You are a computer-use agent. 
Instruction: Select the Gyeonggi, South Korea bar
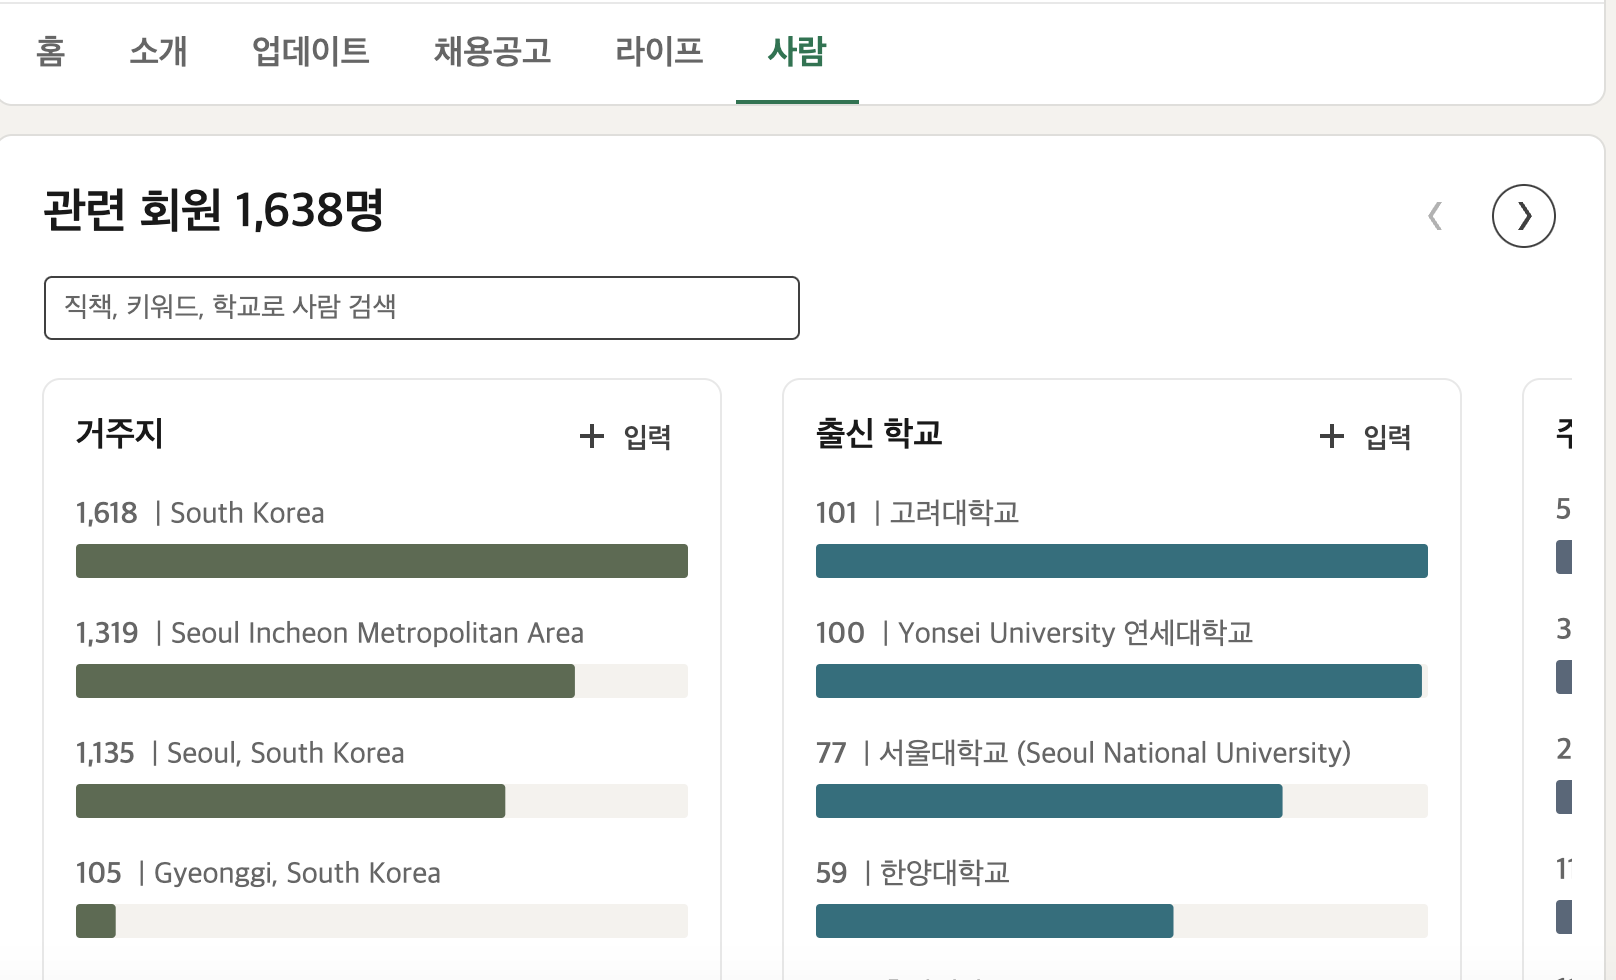click(382, 921)
